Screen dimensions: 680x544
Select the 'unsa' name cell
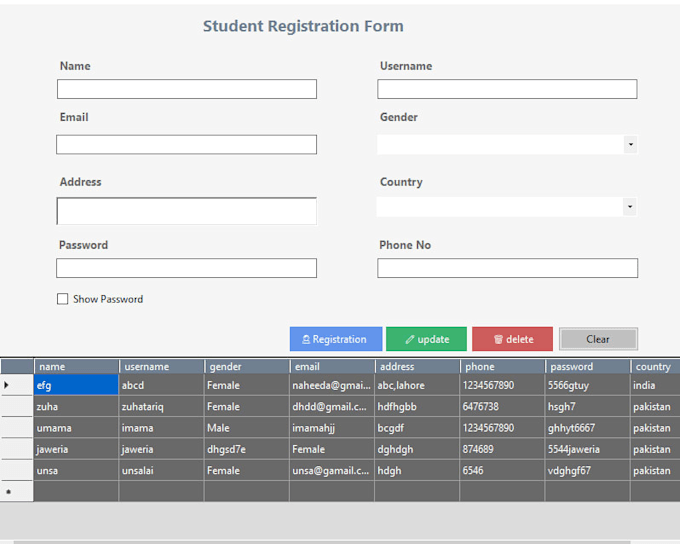[x=76, y=470]
